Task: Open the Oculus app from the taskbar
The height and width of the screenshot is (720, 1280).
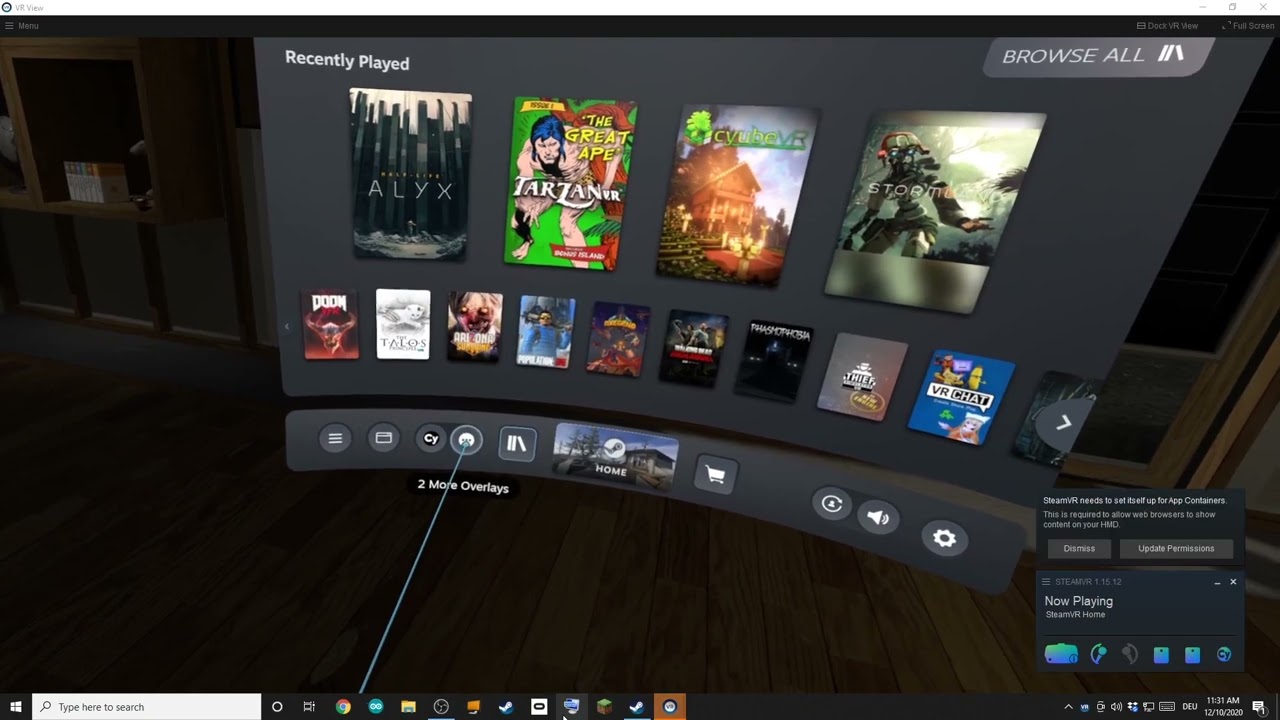Action: coord(539,707)
